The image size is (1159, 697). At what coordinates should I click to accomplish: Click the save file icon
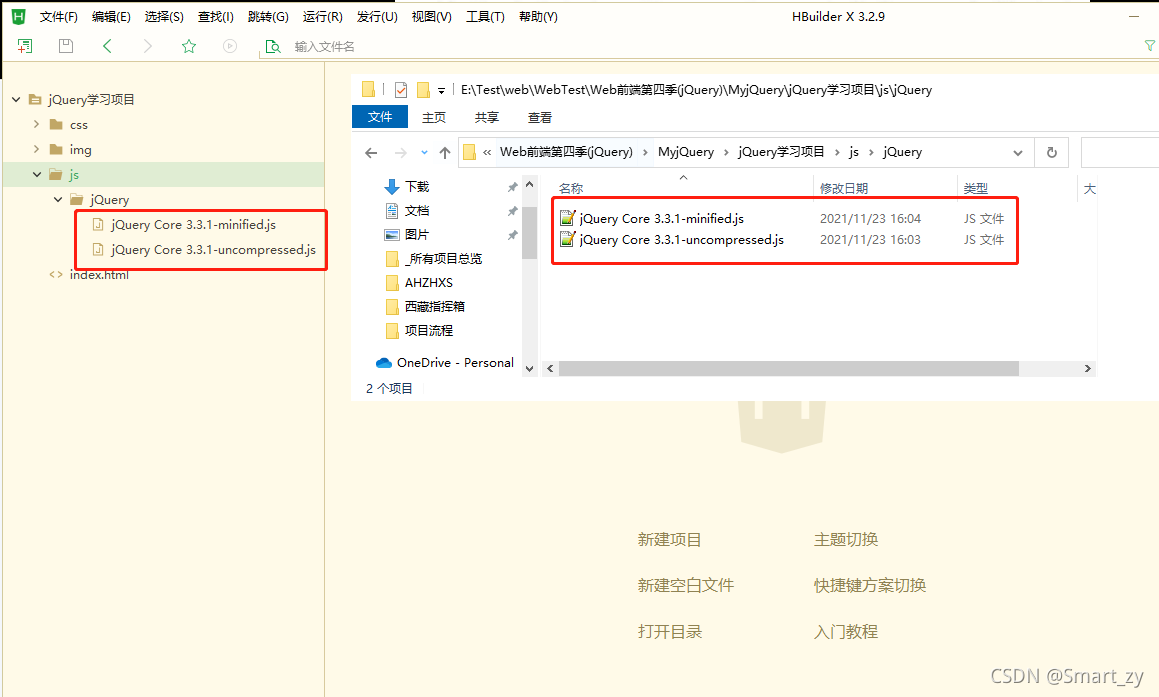(x=64, y=46)
